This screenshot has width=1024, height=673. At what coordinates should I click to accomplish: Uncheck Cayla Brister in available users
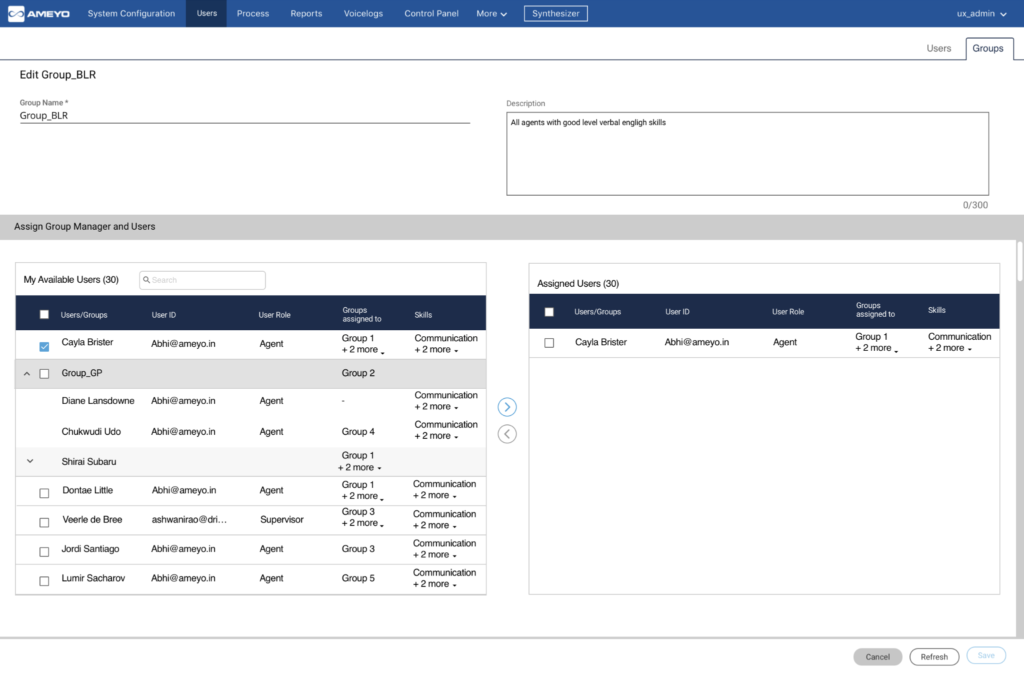click(44, 346)
